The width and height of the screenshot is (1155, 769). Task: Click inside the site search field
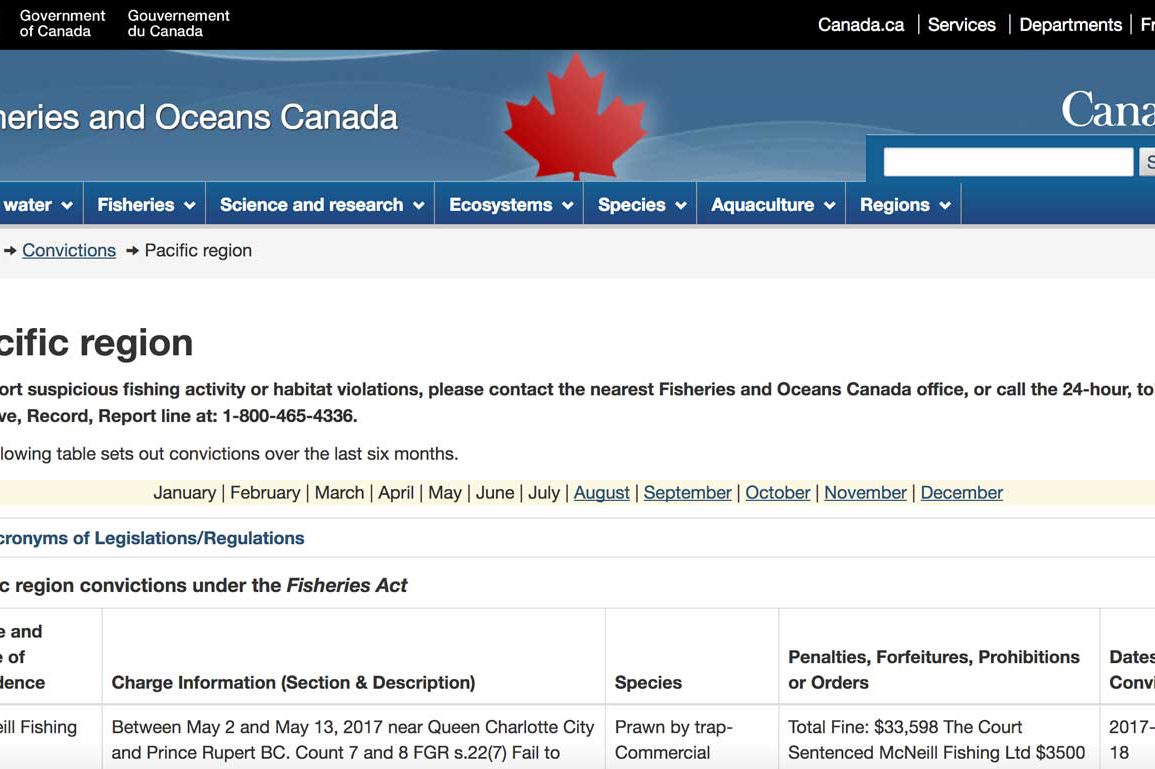pos(1008,162)
